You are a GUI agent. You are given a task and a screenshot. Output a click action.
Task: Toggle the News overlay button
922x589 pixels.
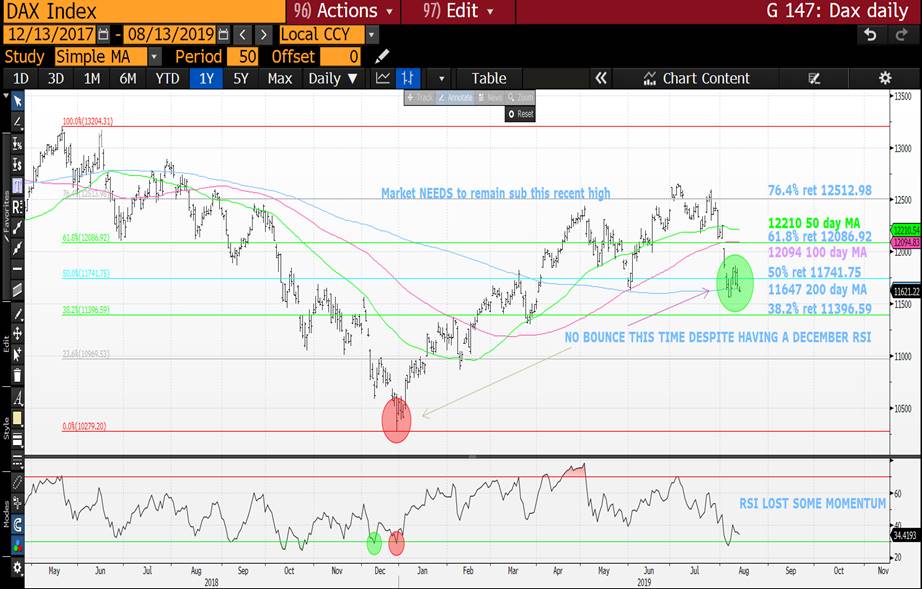click(490, 98)
